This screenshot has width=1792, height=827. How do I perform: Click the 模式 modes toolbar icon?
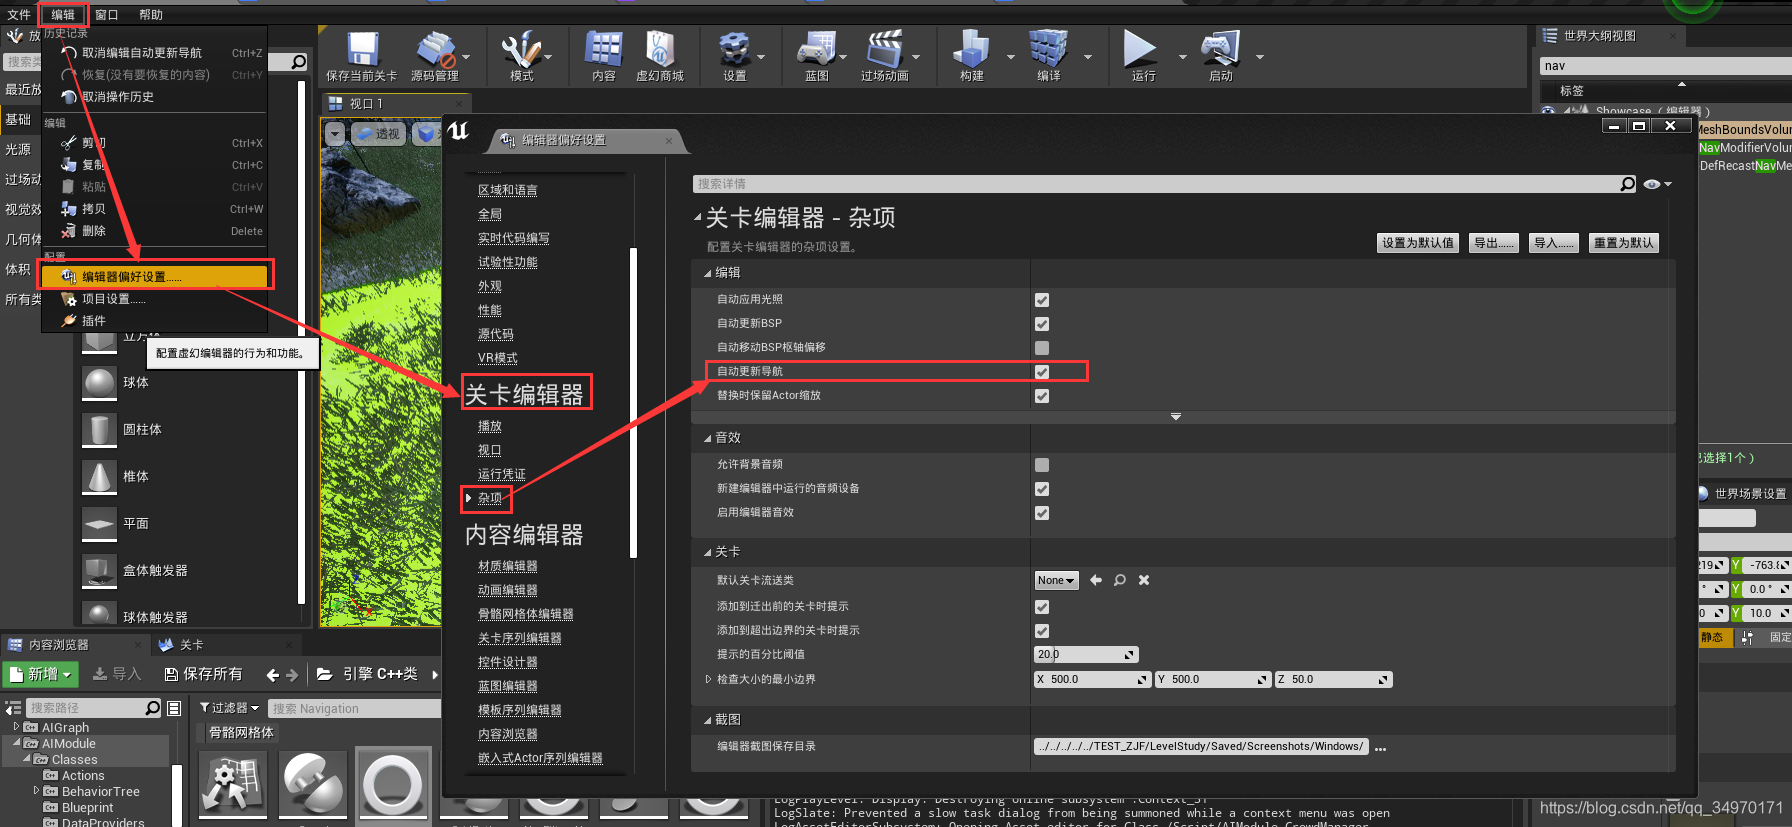(x=521, y=49)
